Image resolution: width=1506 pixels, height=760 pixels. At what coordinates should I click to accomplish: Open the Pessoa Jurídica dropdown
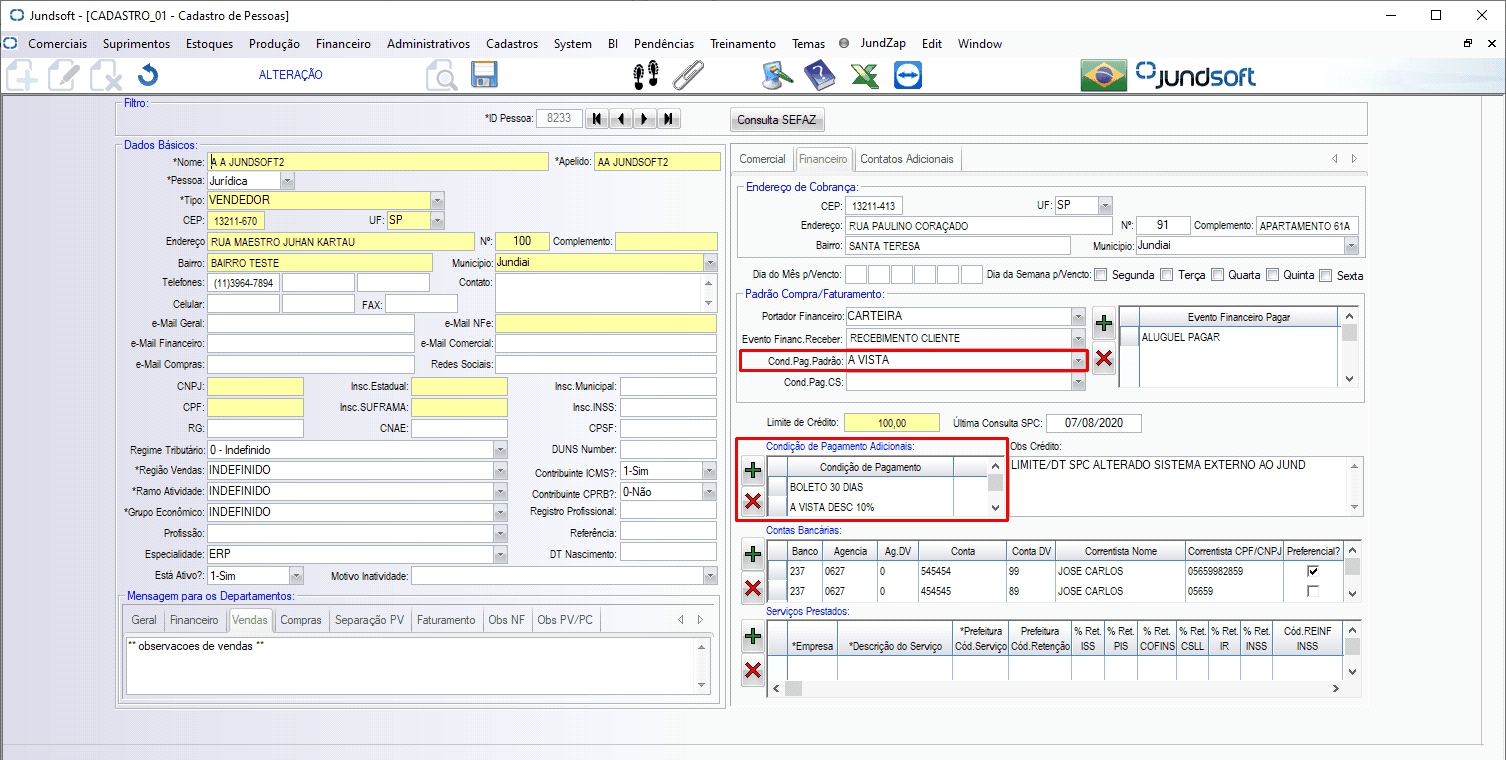(x=288, y=181)
